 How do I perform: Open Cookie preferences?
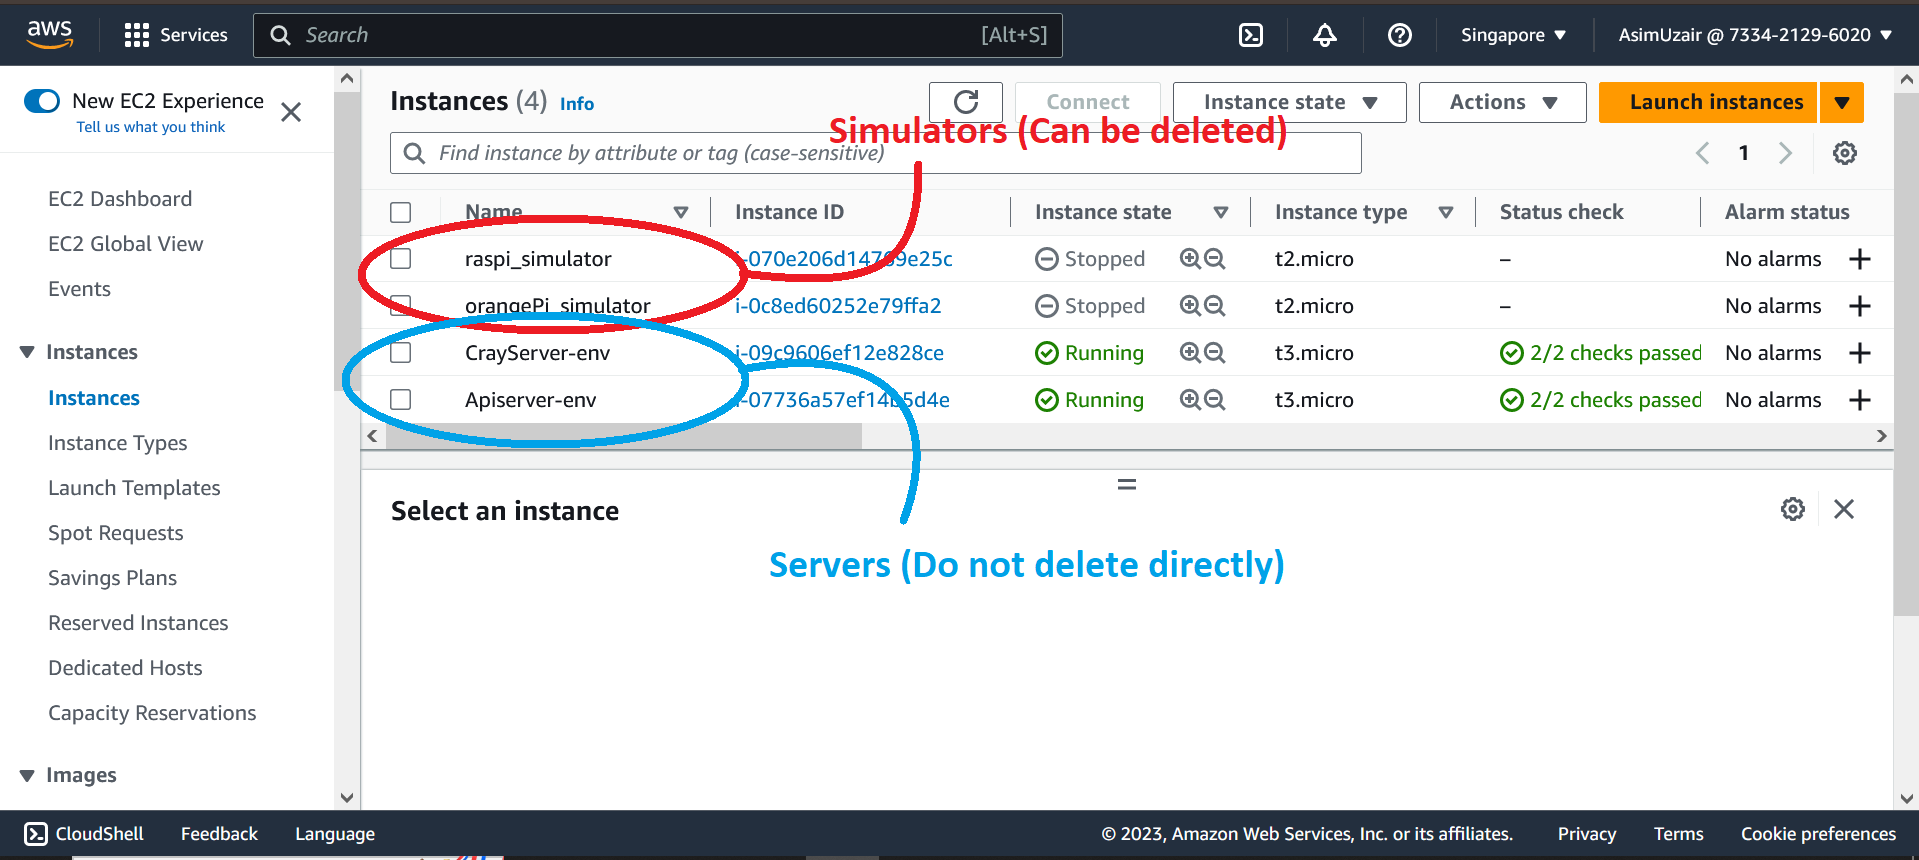(1818, 834)
